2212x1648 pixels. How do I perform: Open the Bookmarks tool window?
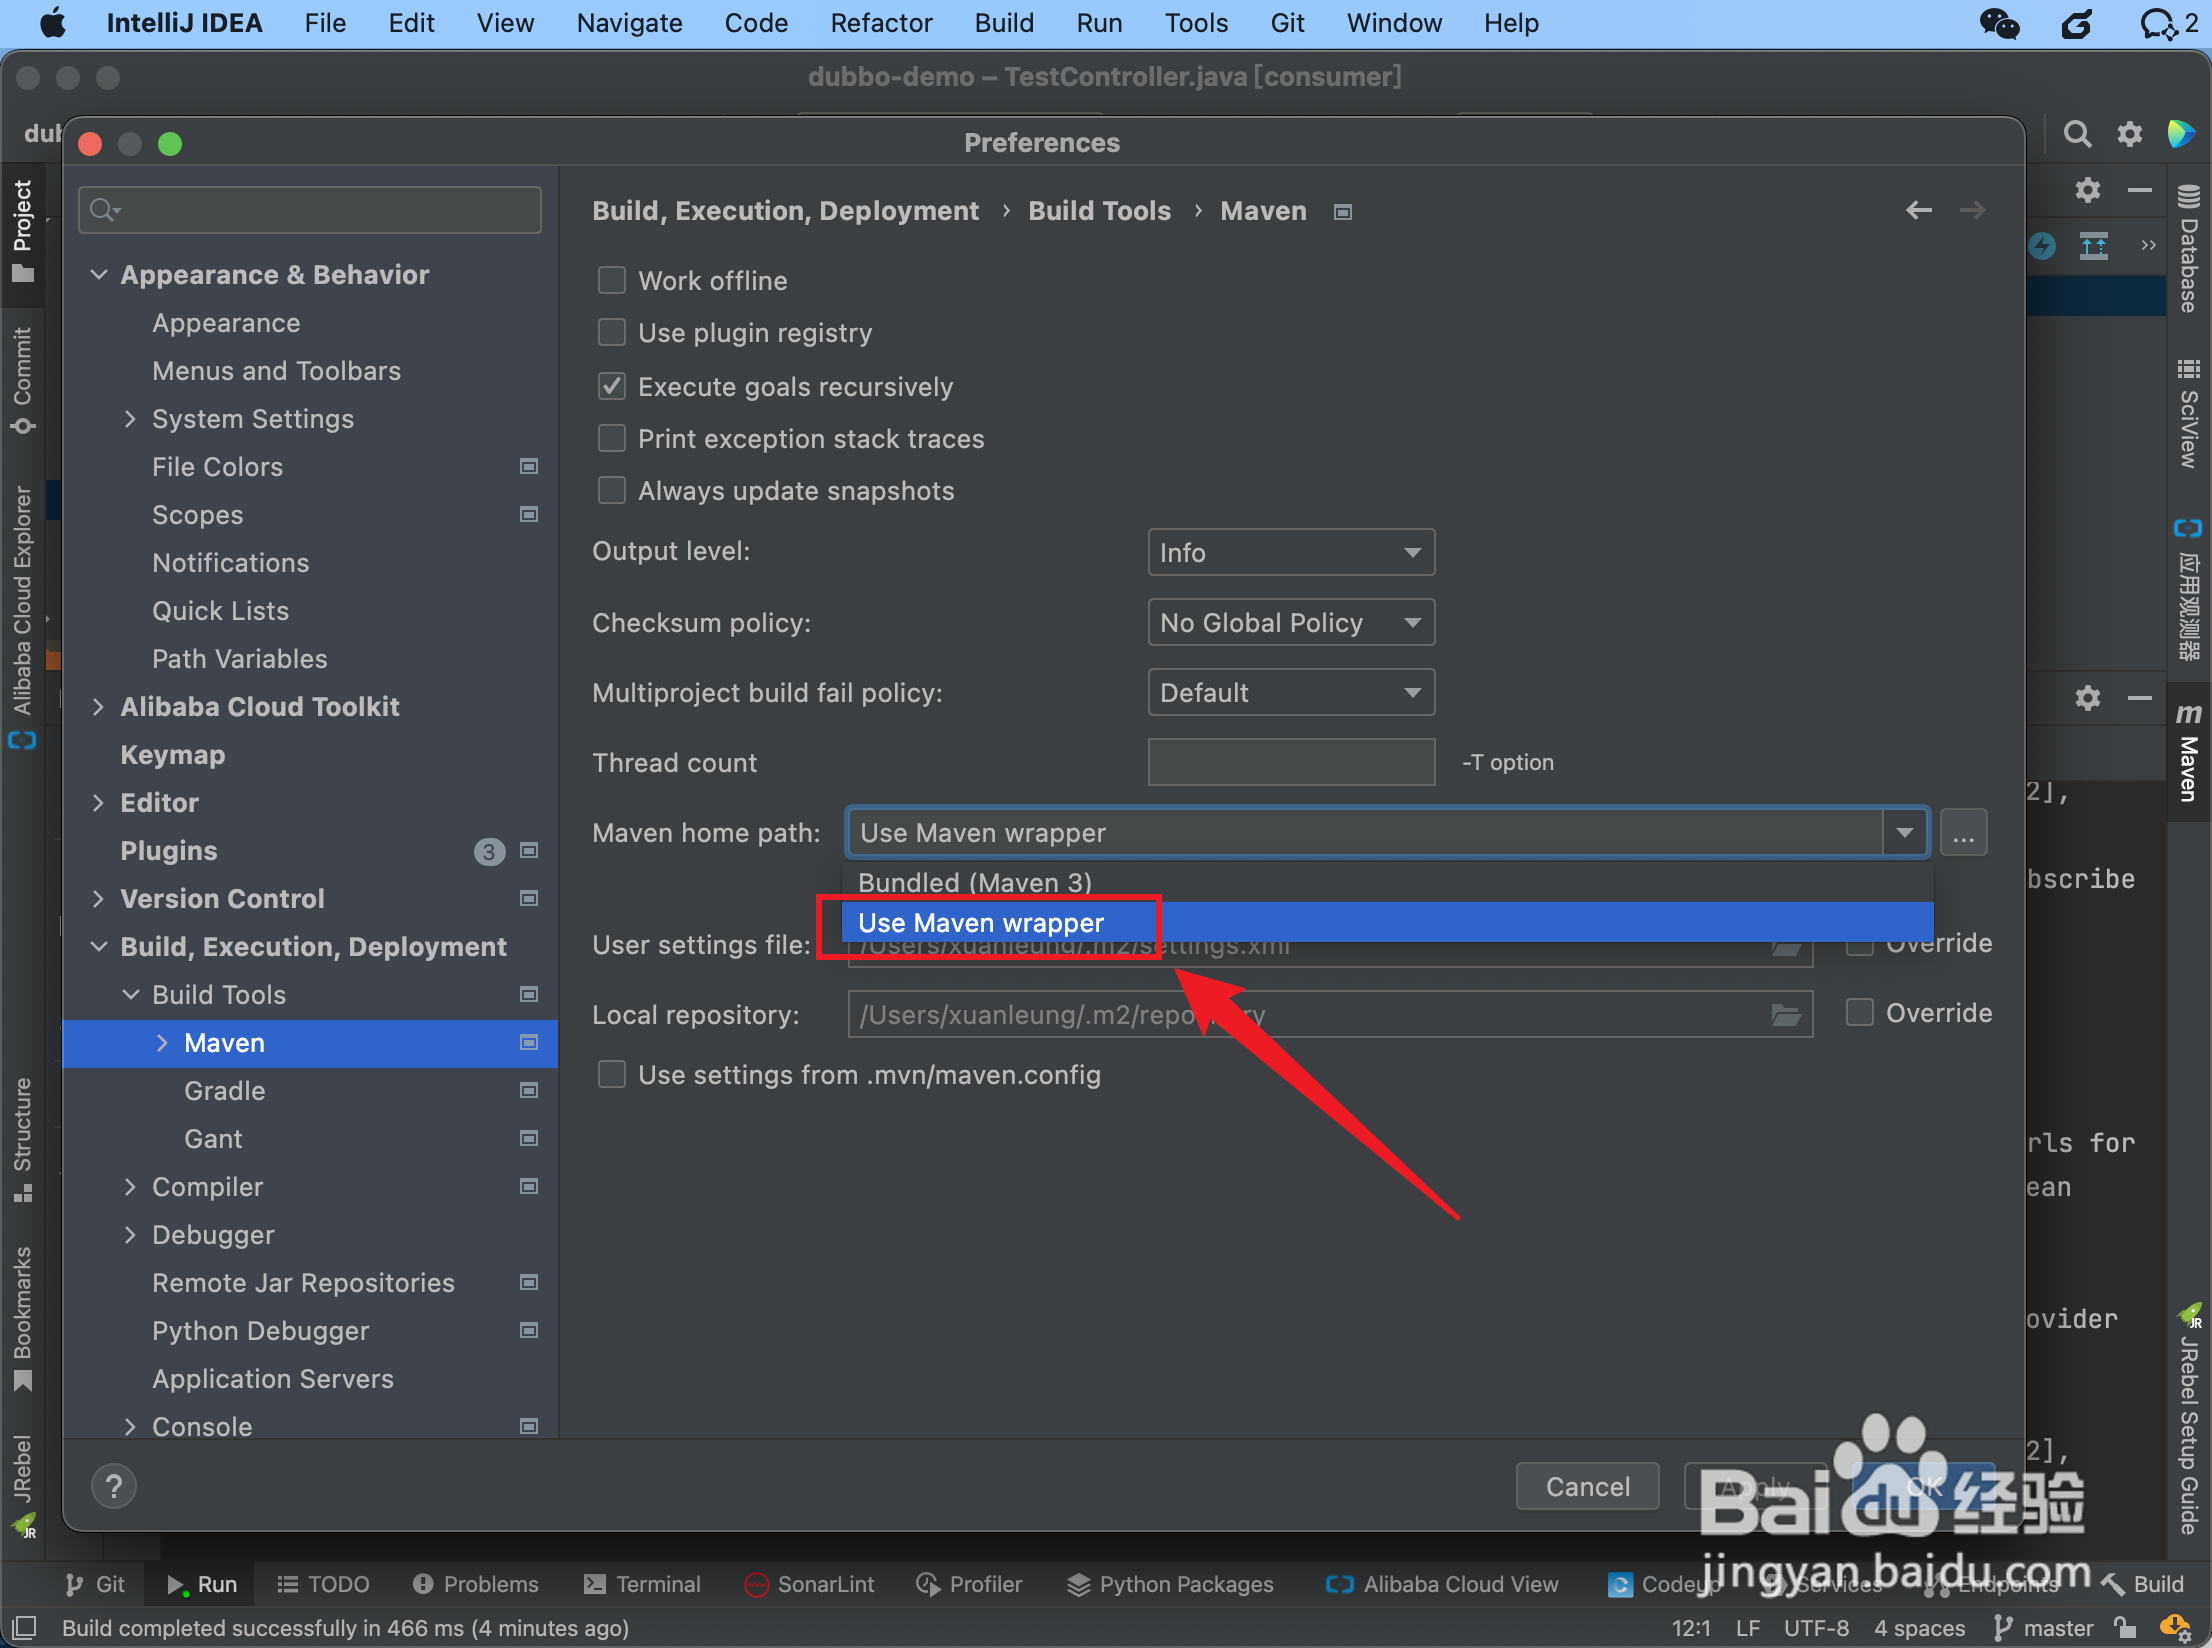point(22,1318)
